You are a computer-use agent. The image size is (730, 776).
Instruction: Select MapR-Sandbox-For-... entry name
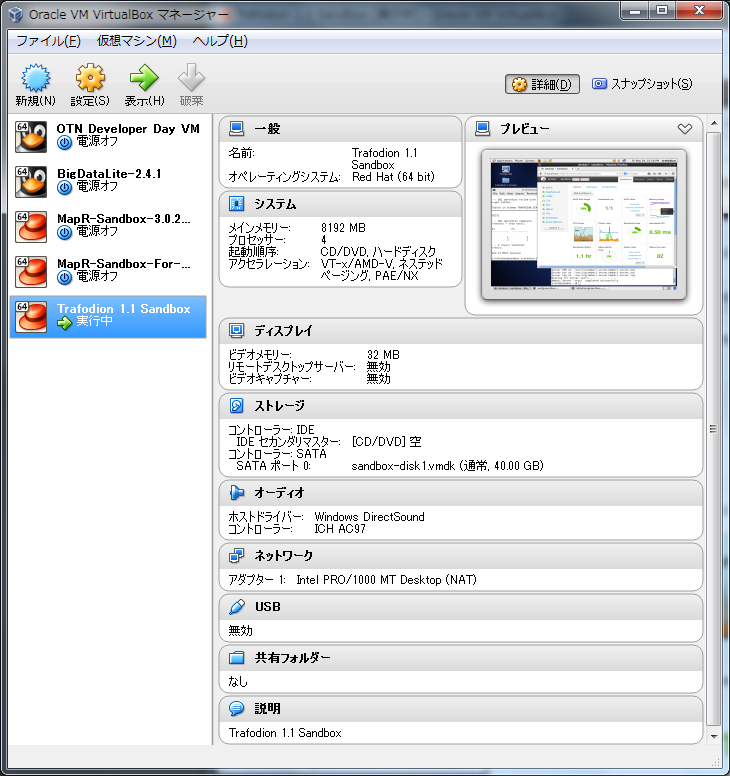(x=124, y=264)
